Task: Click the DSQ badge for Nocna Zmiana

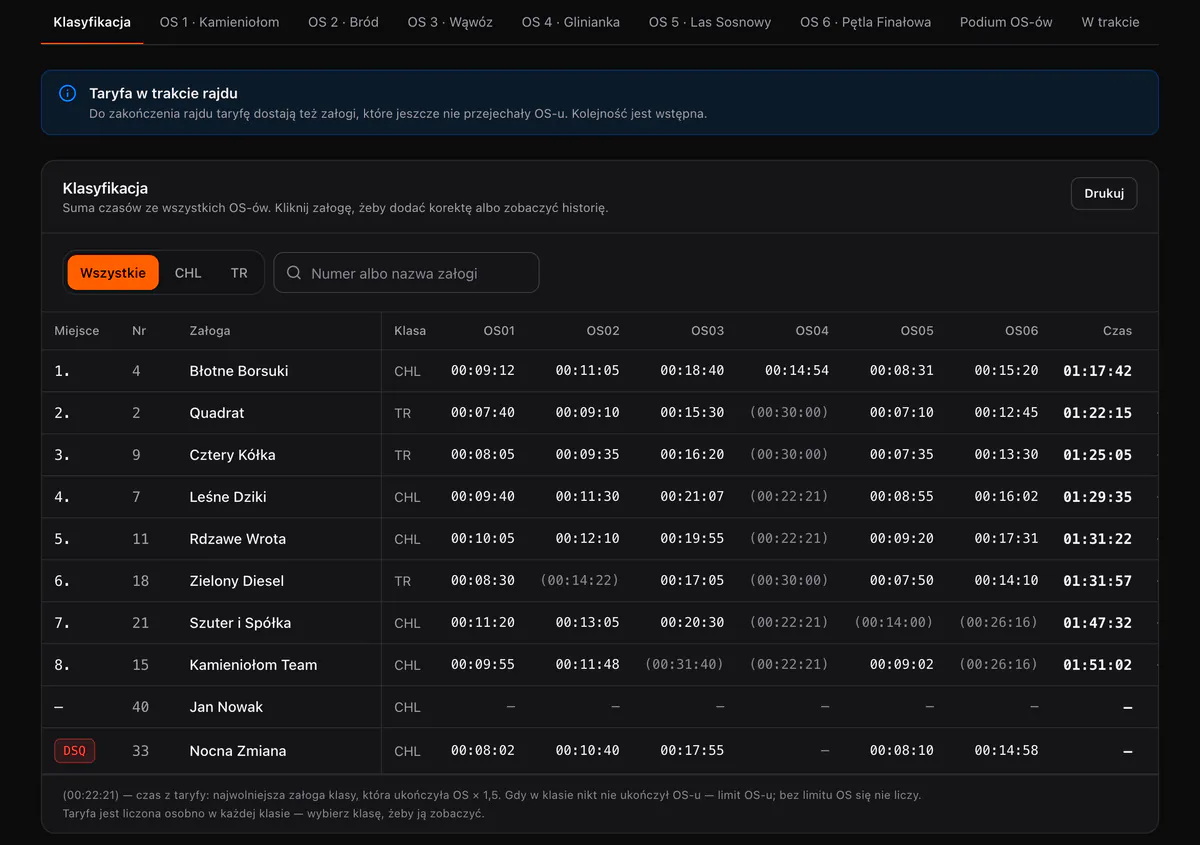Action: click(x=74, y=750)
